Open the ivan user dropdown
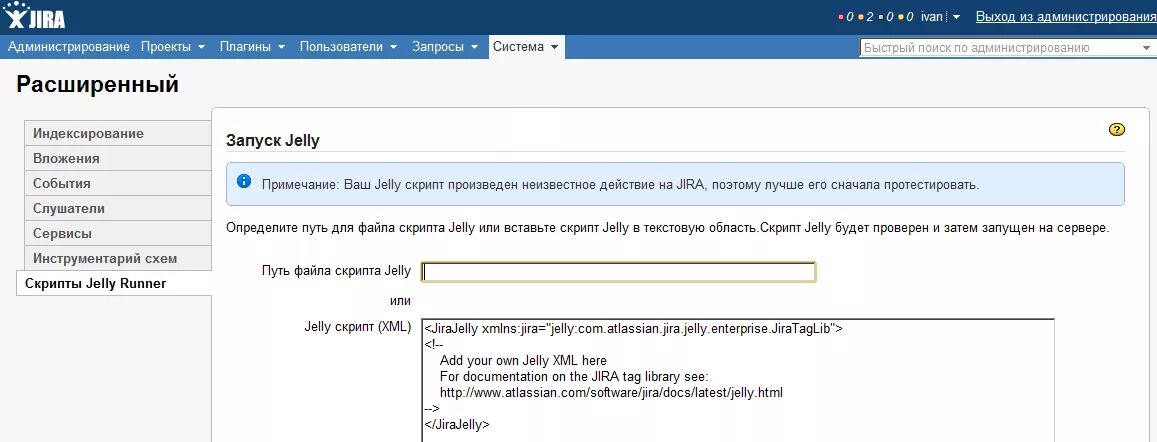 (x=941, y=16)
